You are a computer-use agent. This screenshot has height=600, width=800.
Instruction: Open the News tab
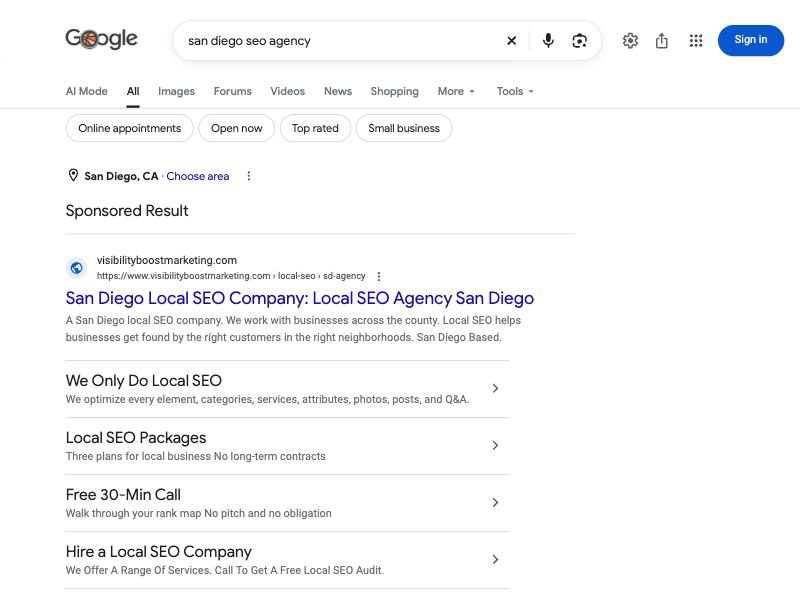338,91
